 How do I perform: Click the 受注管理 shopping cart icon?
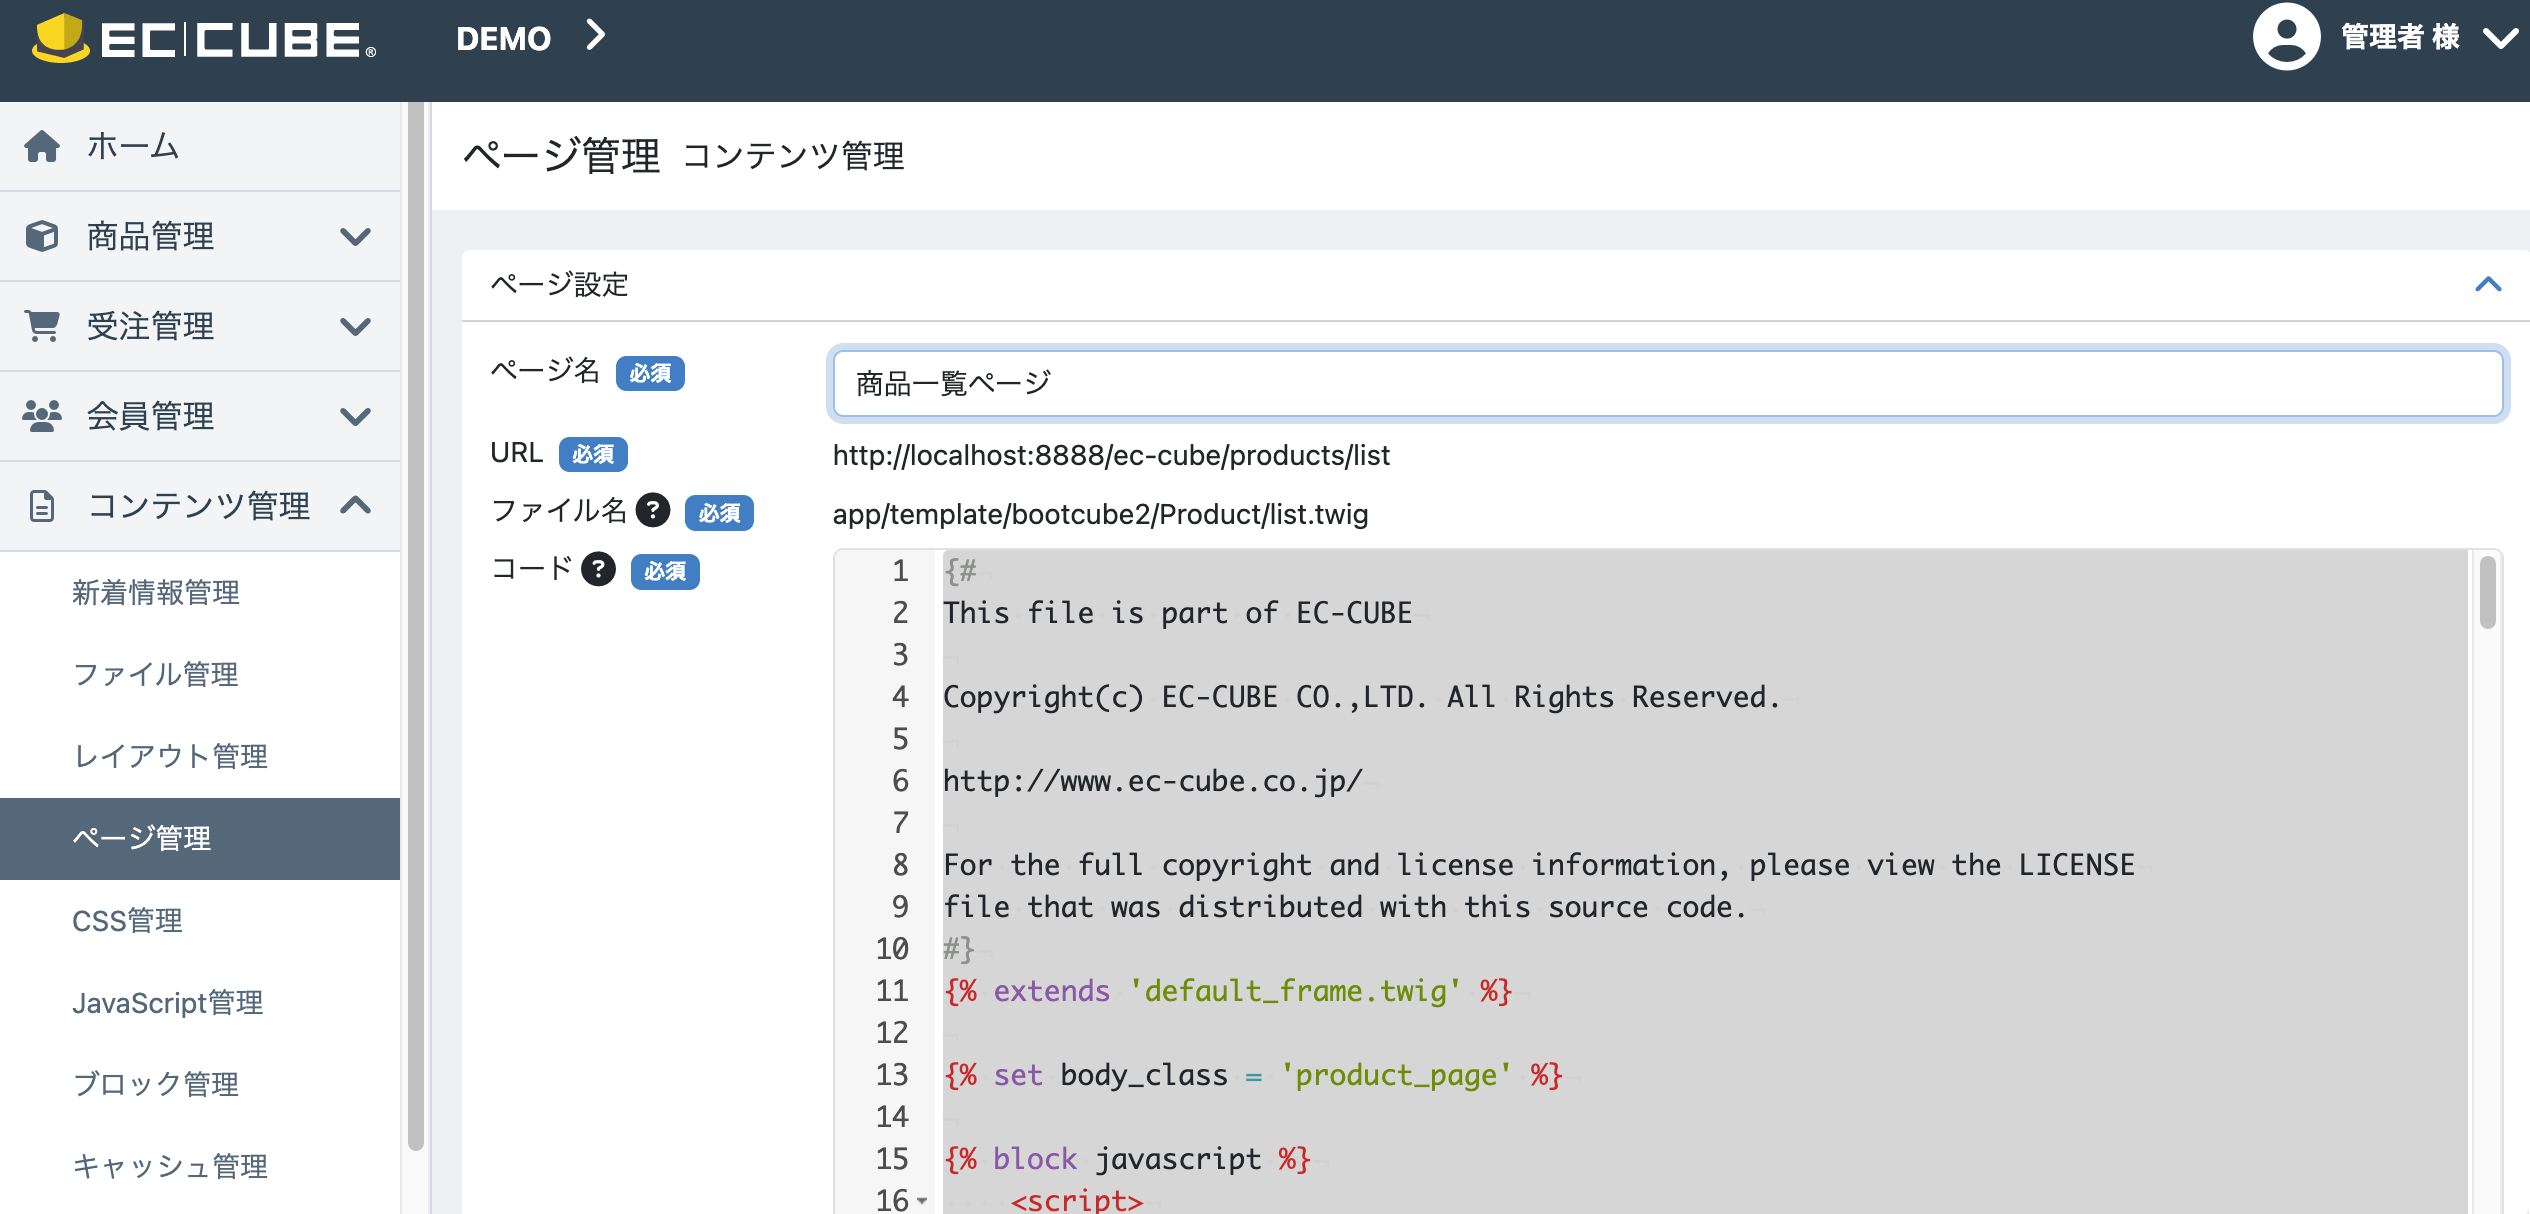42,326
